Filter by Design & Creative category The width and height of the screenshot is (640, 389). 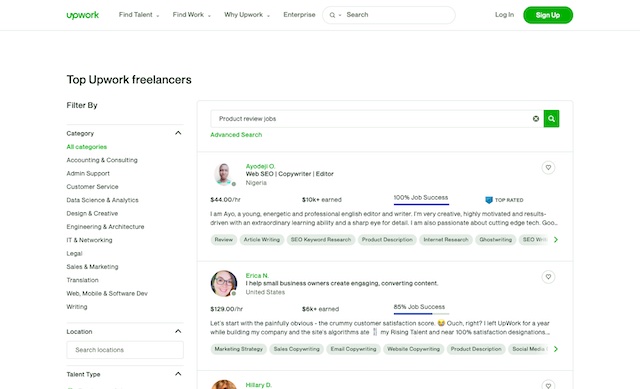click(x=92, y=213)
